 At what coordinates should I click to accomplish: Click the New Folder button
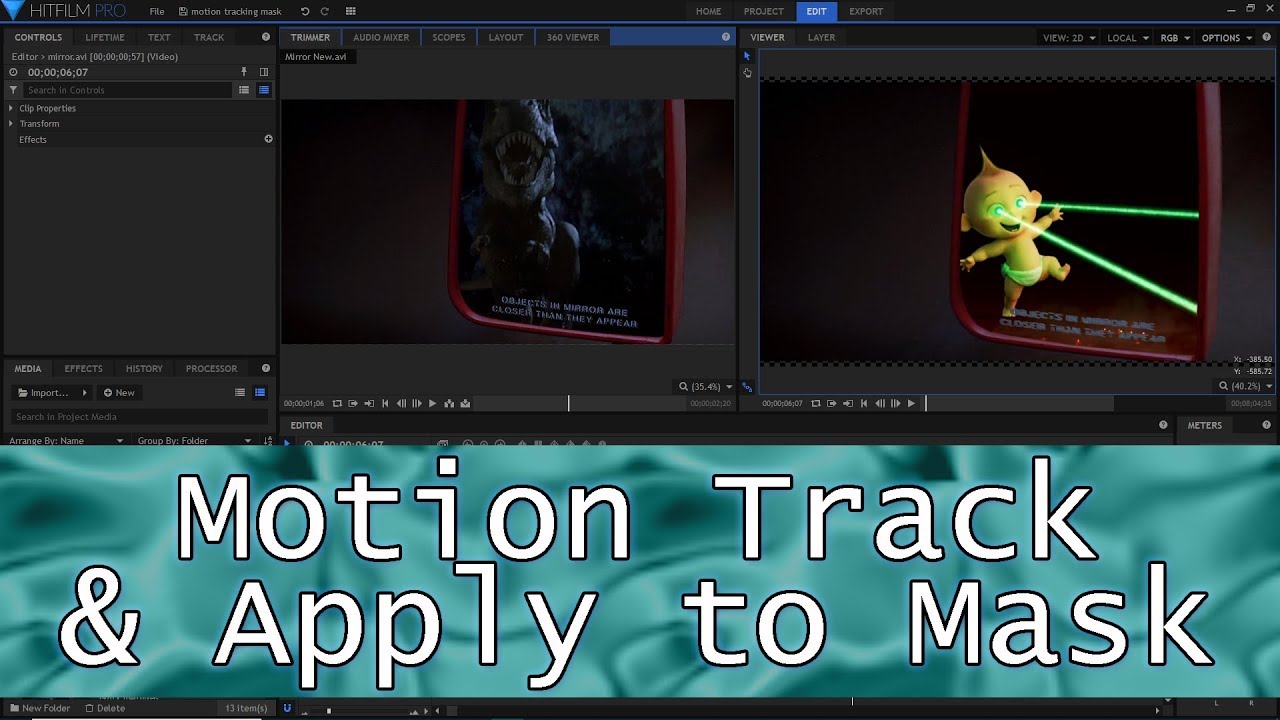[40, 708]
